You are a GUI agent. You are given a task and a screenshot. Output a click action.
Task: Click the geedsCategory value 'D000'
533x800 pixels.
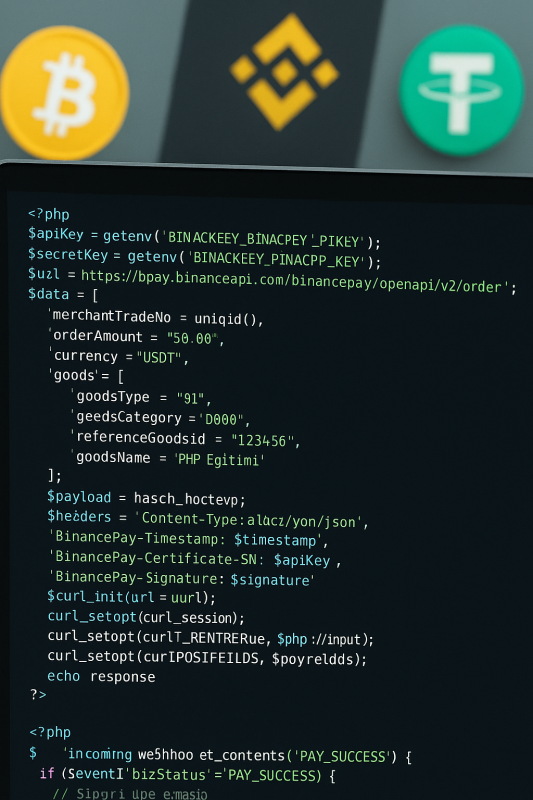pyautogui.click(x=221, y=419)
